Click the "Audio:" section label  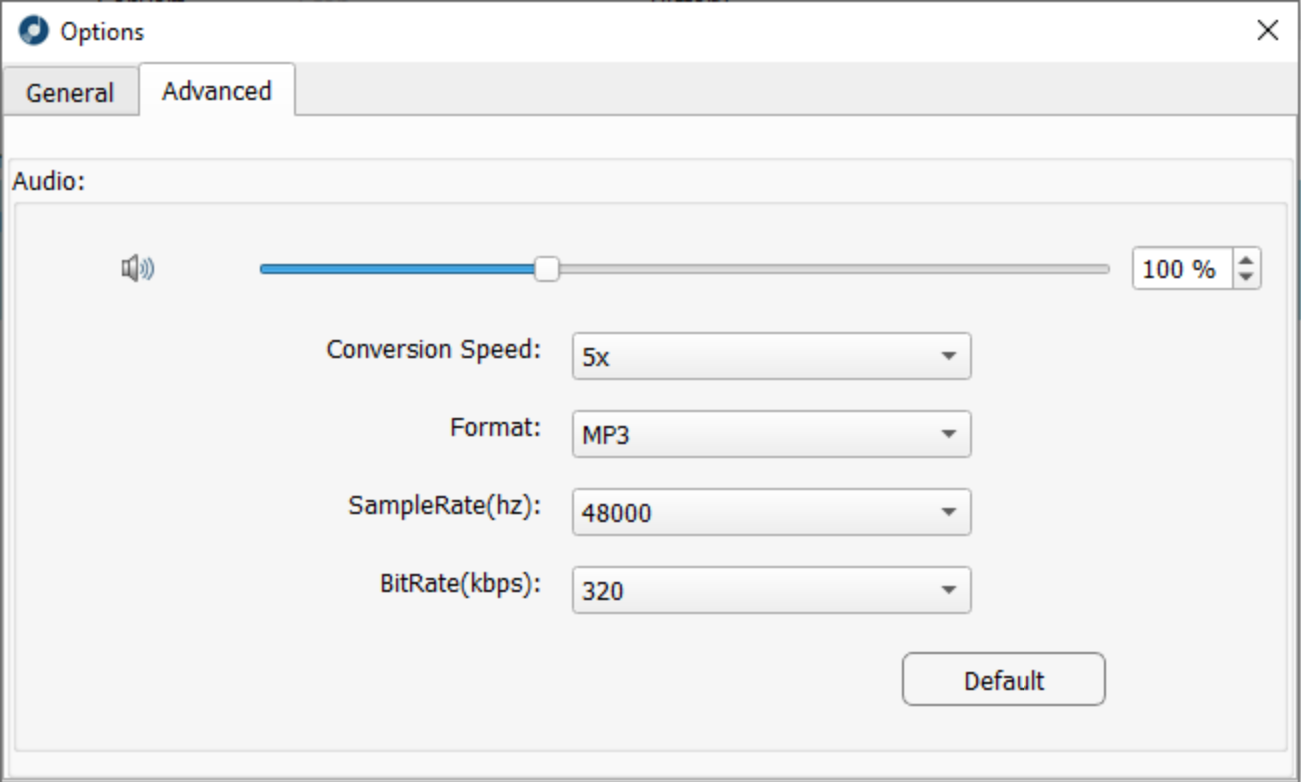tap(47, 183)
